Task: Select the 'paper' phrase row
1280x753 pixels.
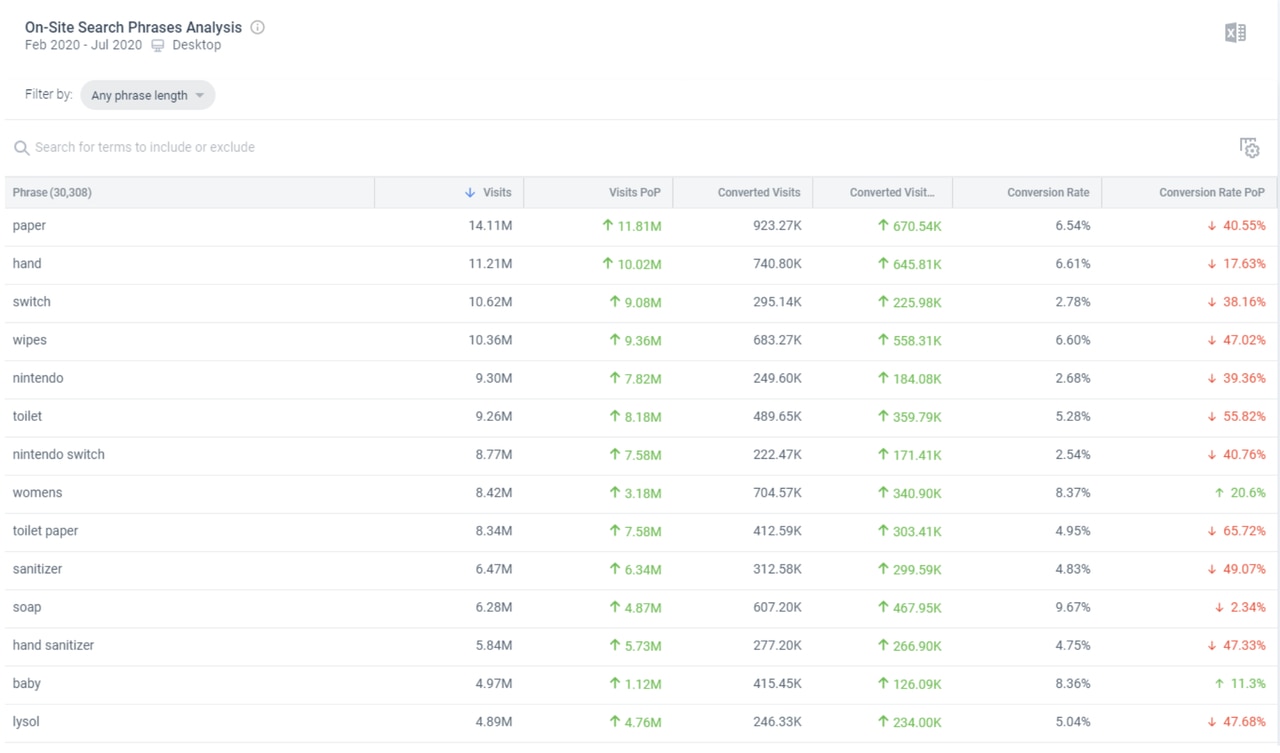Action: [x=29, y=226]
